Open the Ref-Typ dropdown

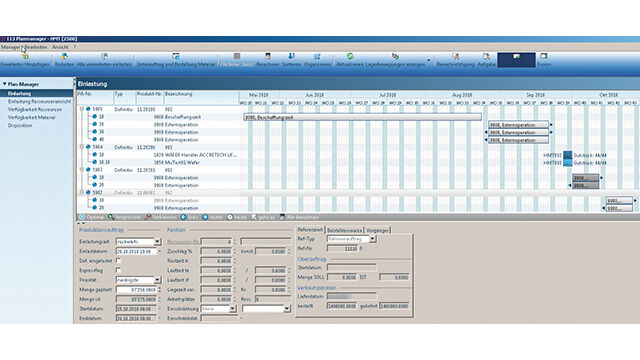click(x=372, y=239)
